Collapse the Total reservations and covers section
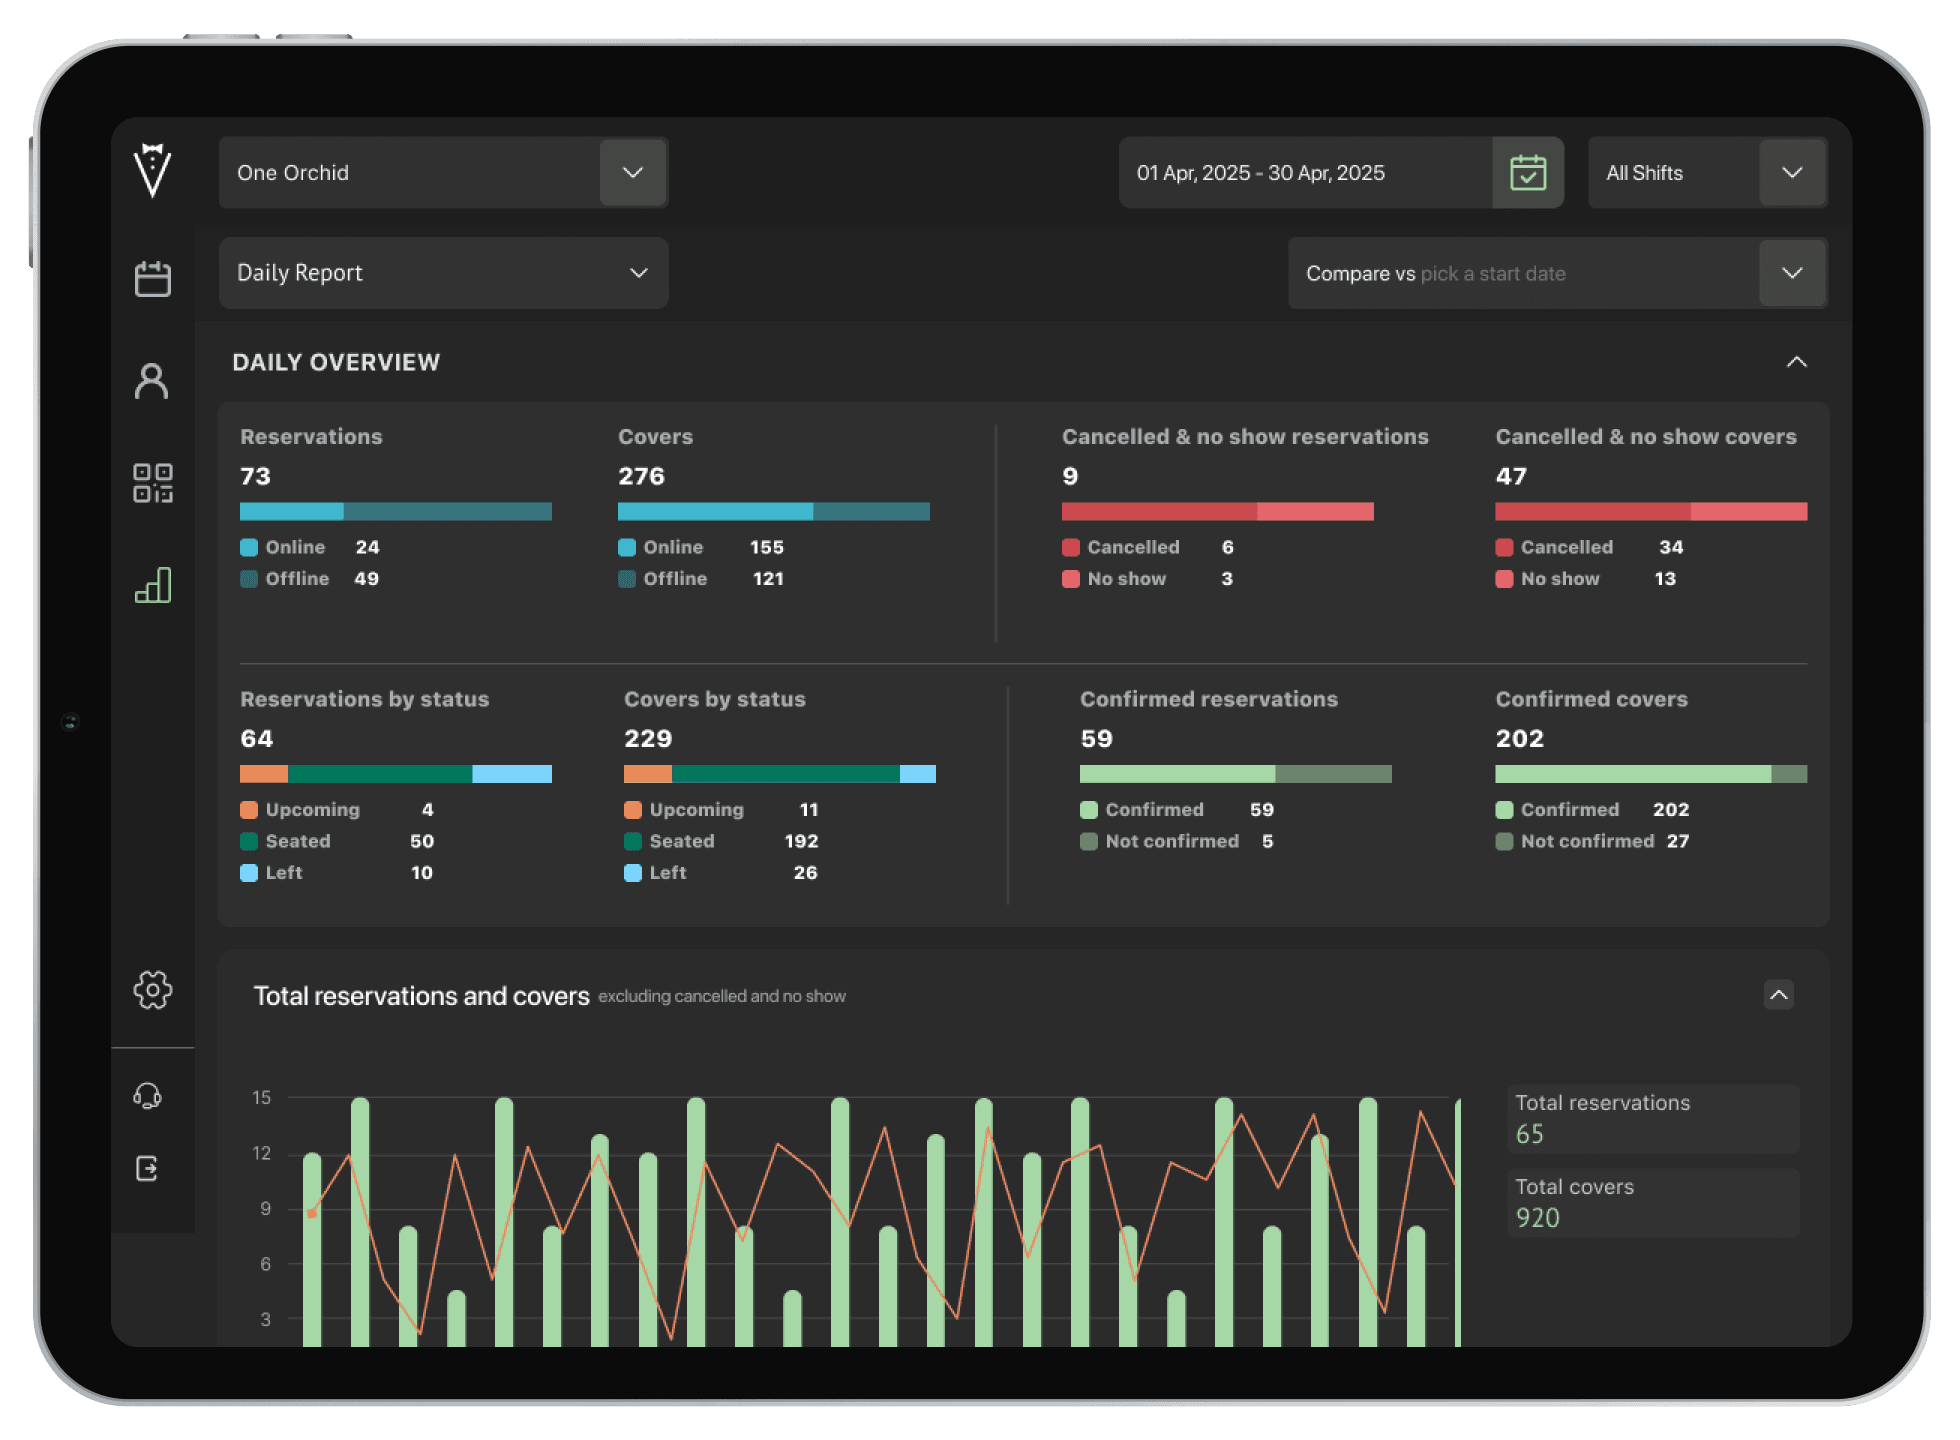This screenshot has width=1960, height=1440. 1779,995
